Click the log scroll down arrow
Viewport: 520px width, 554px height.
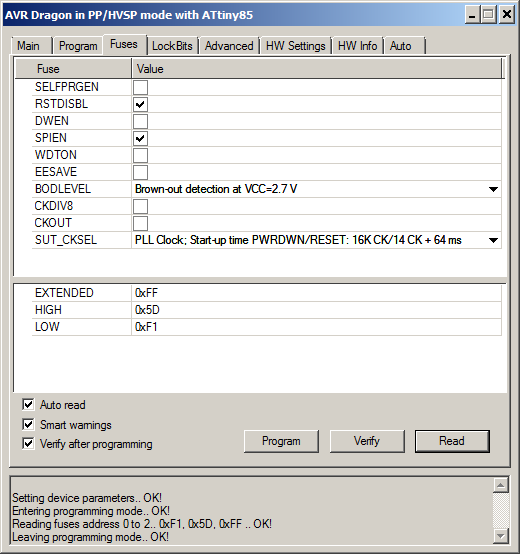point(501,536)
